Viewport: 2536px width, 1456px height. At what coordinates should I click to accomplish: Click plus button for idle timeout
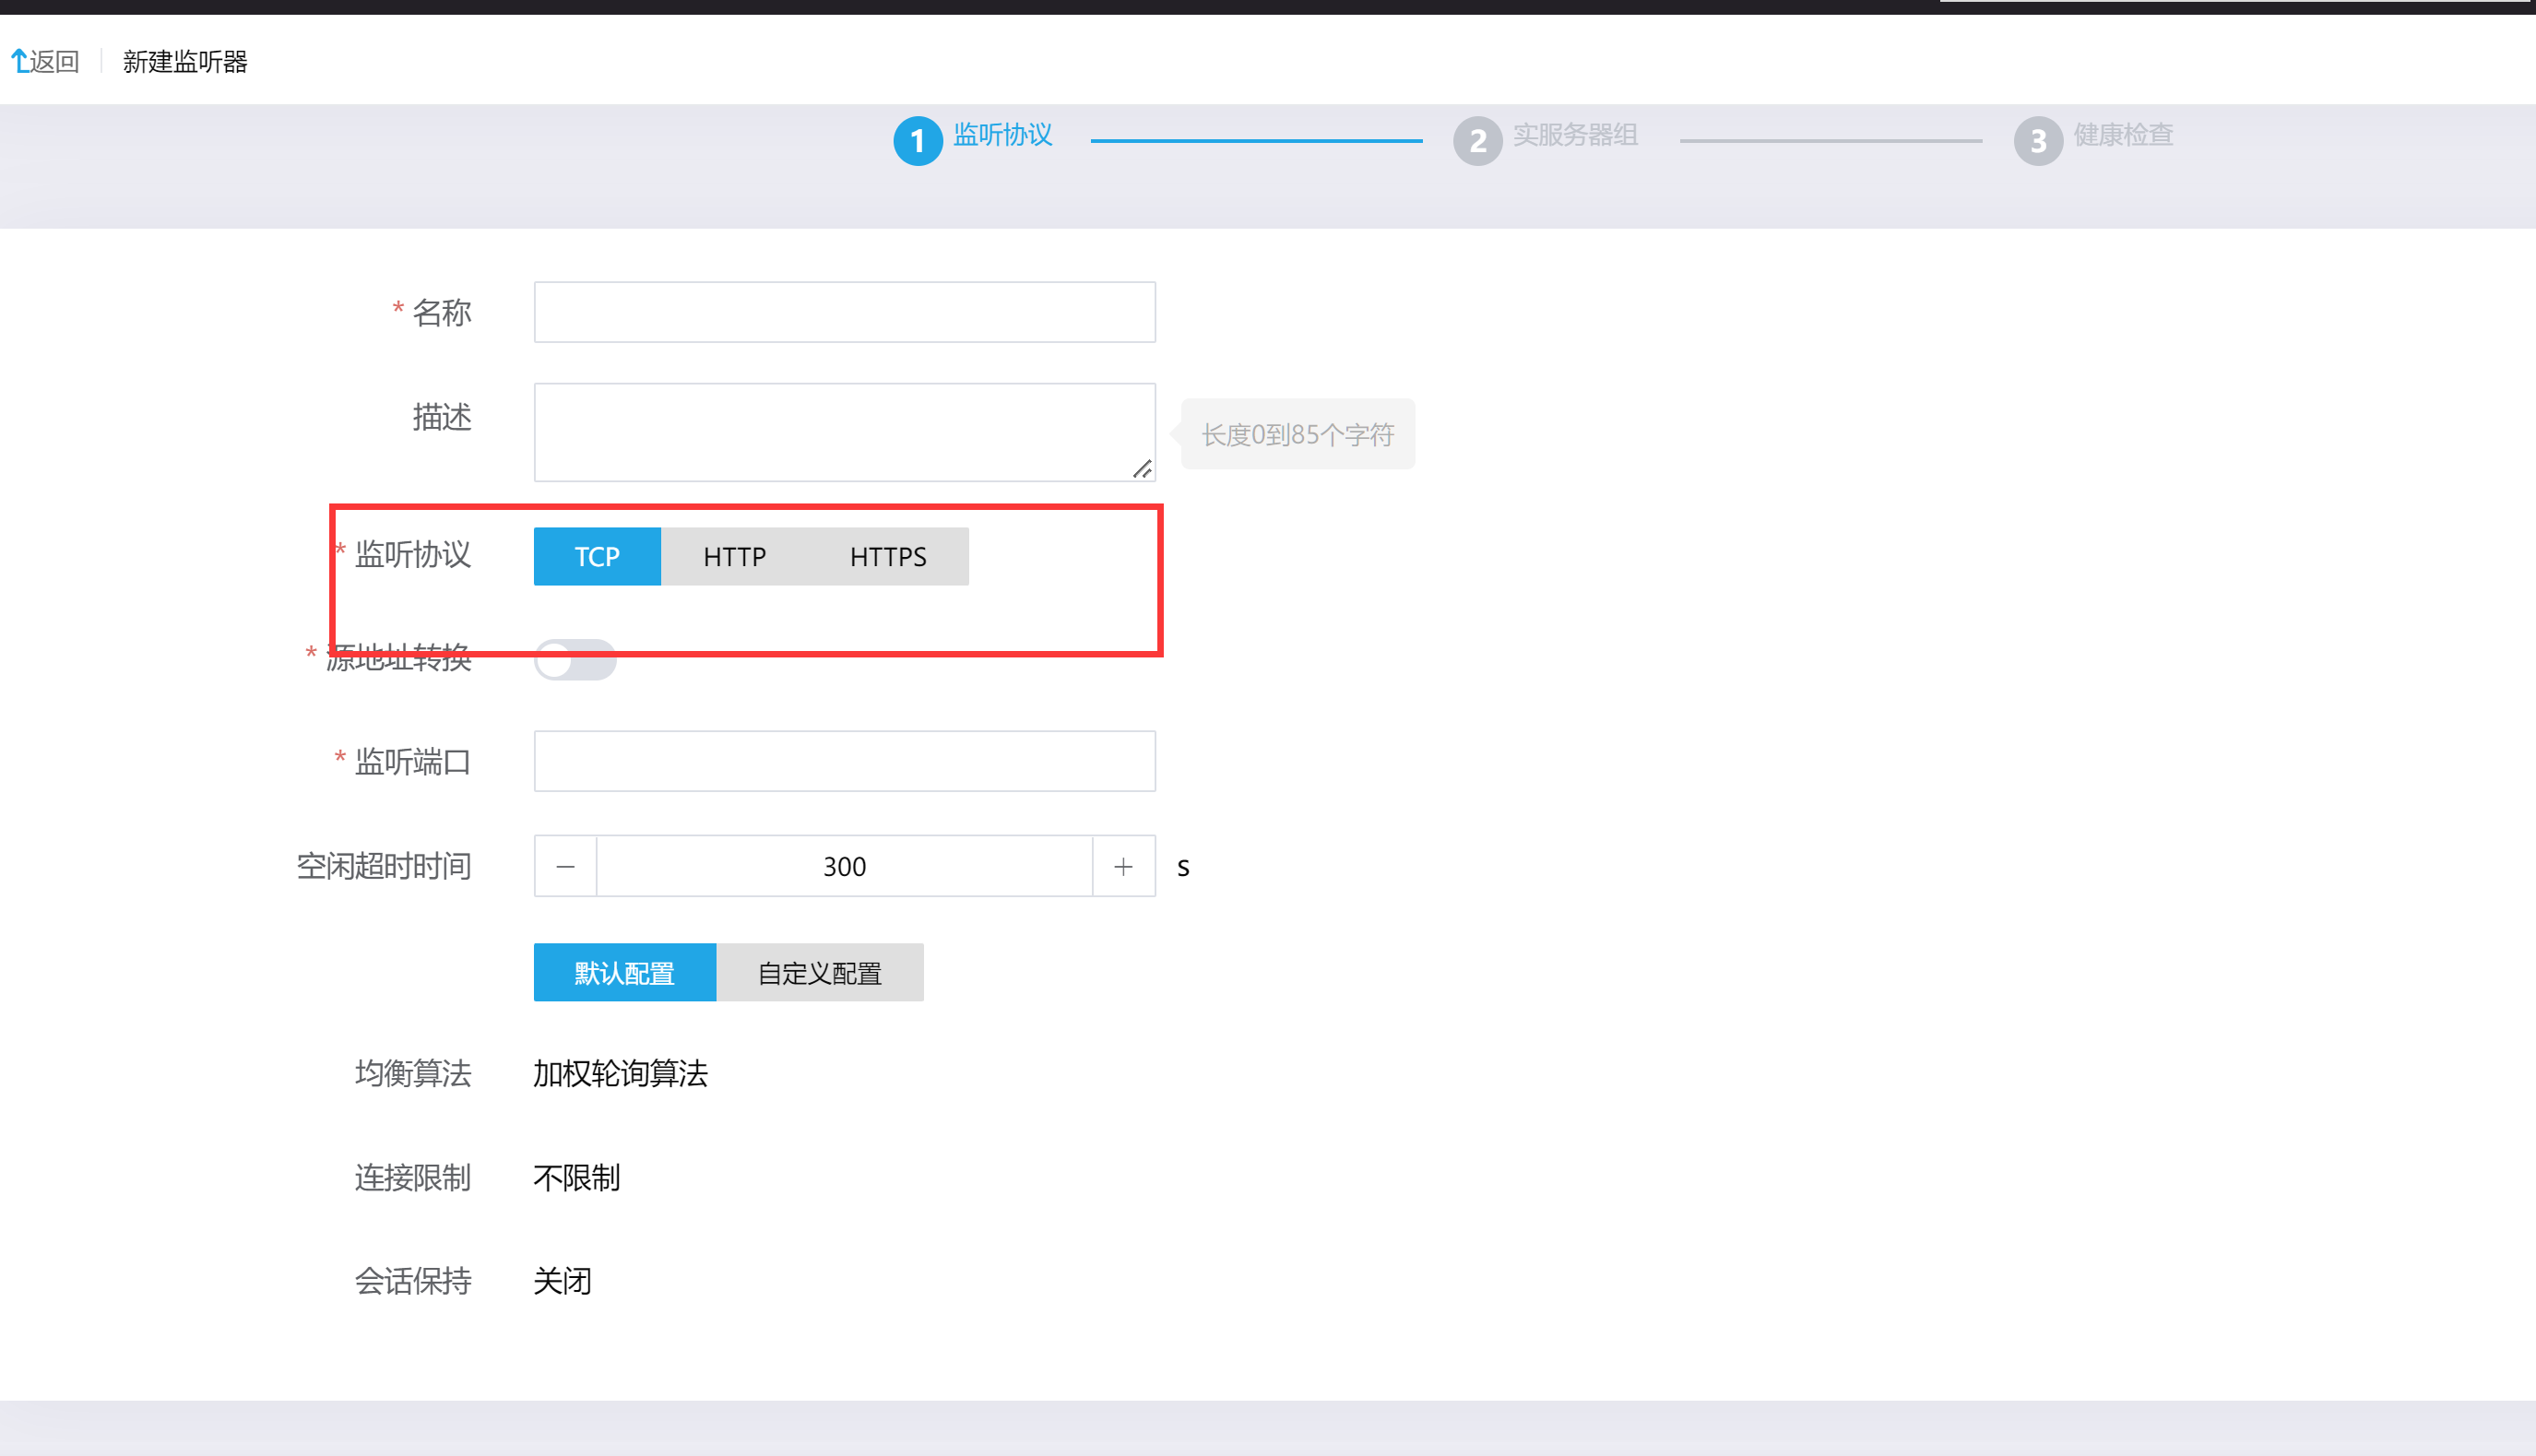(x=1123, y=866)
